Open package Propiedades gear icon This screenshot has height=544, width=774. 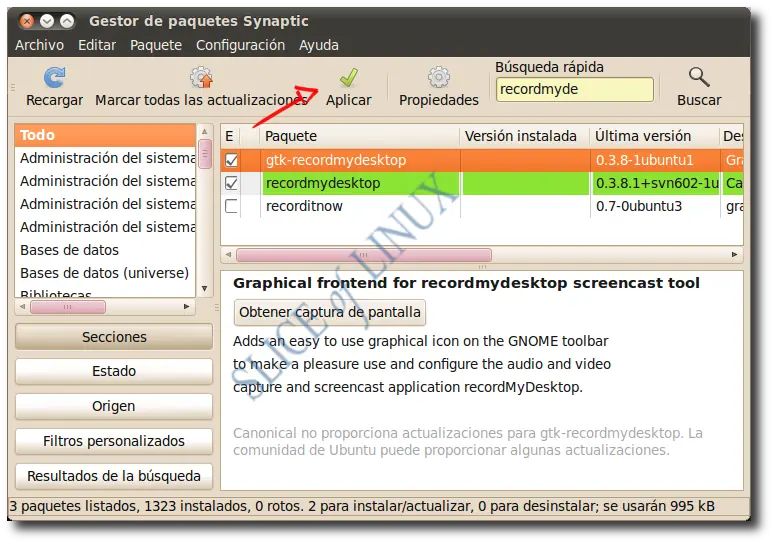point(439,78)
